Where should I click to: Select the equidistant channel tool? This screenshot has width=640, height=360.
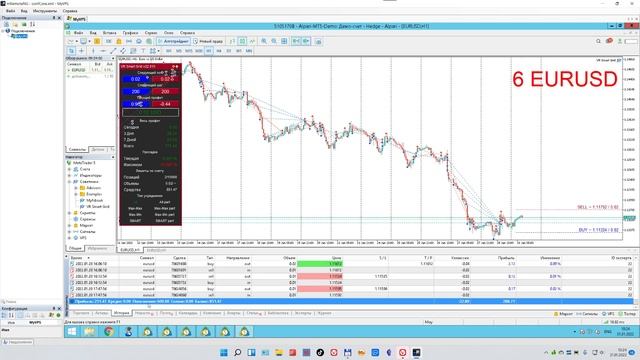pyautogui.click(x=123, y=51)
